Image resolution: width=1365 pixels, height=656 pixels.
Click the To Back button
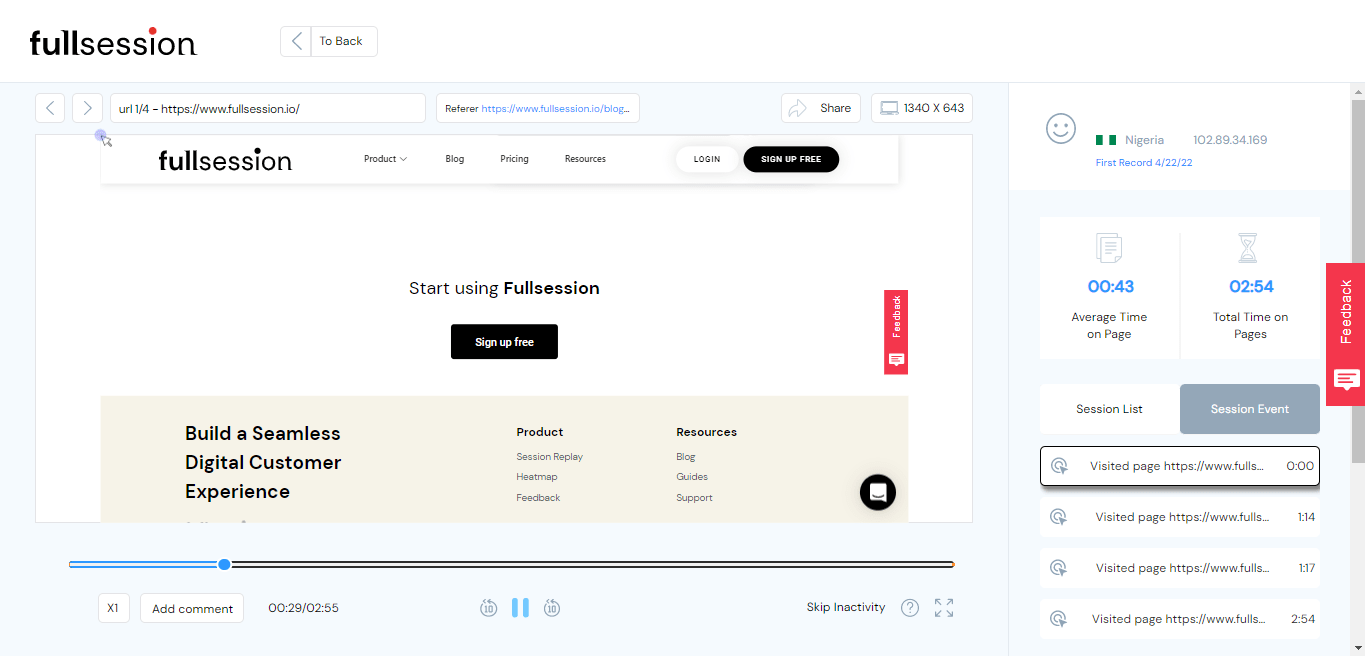(329, 41)
